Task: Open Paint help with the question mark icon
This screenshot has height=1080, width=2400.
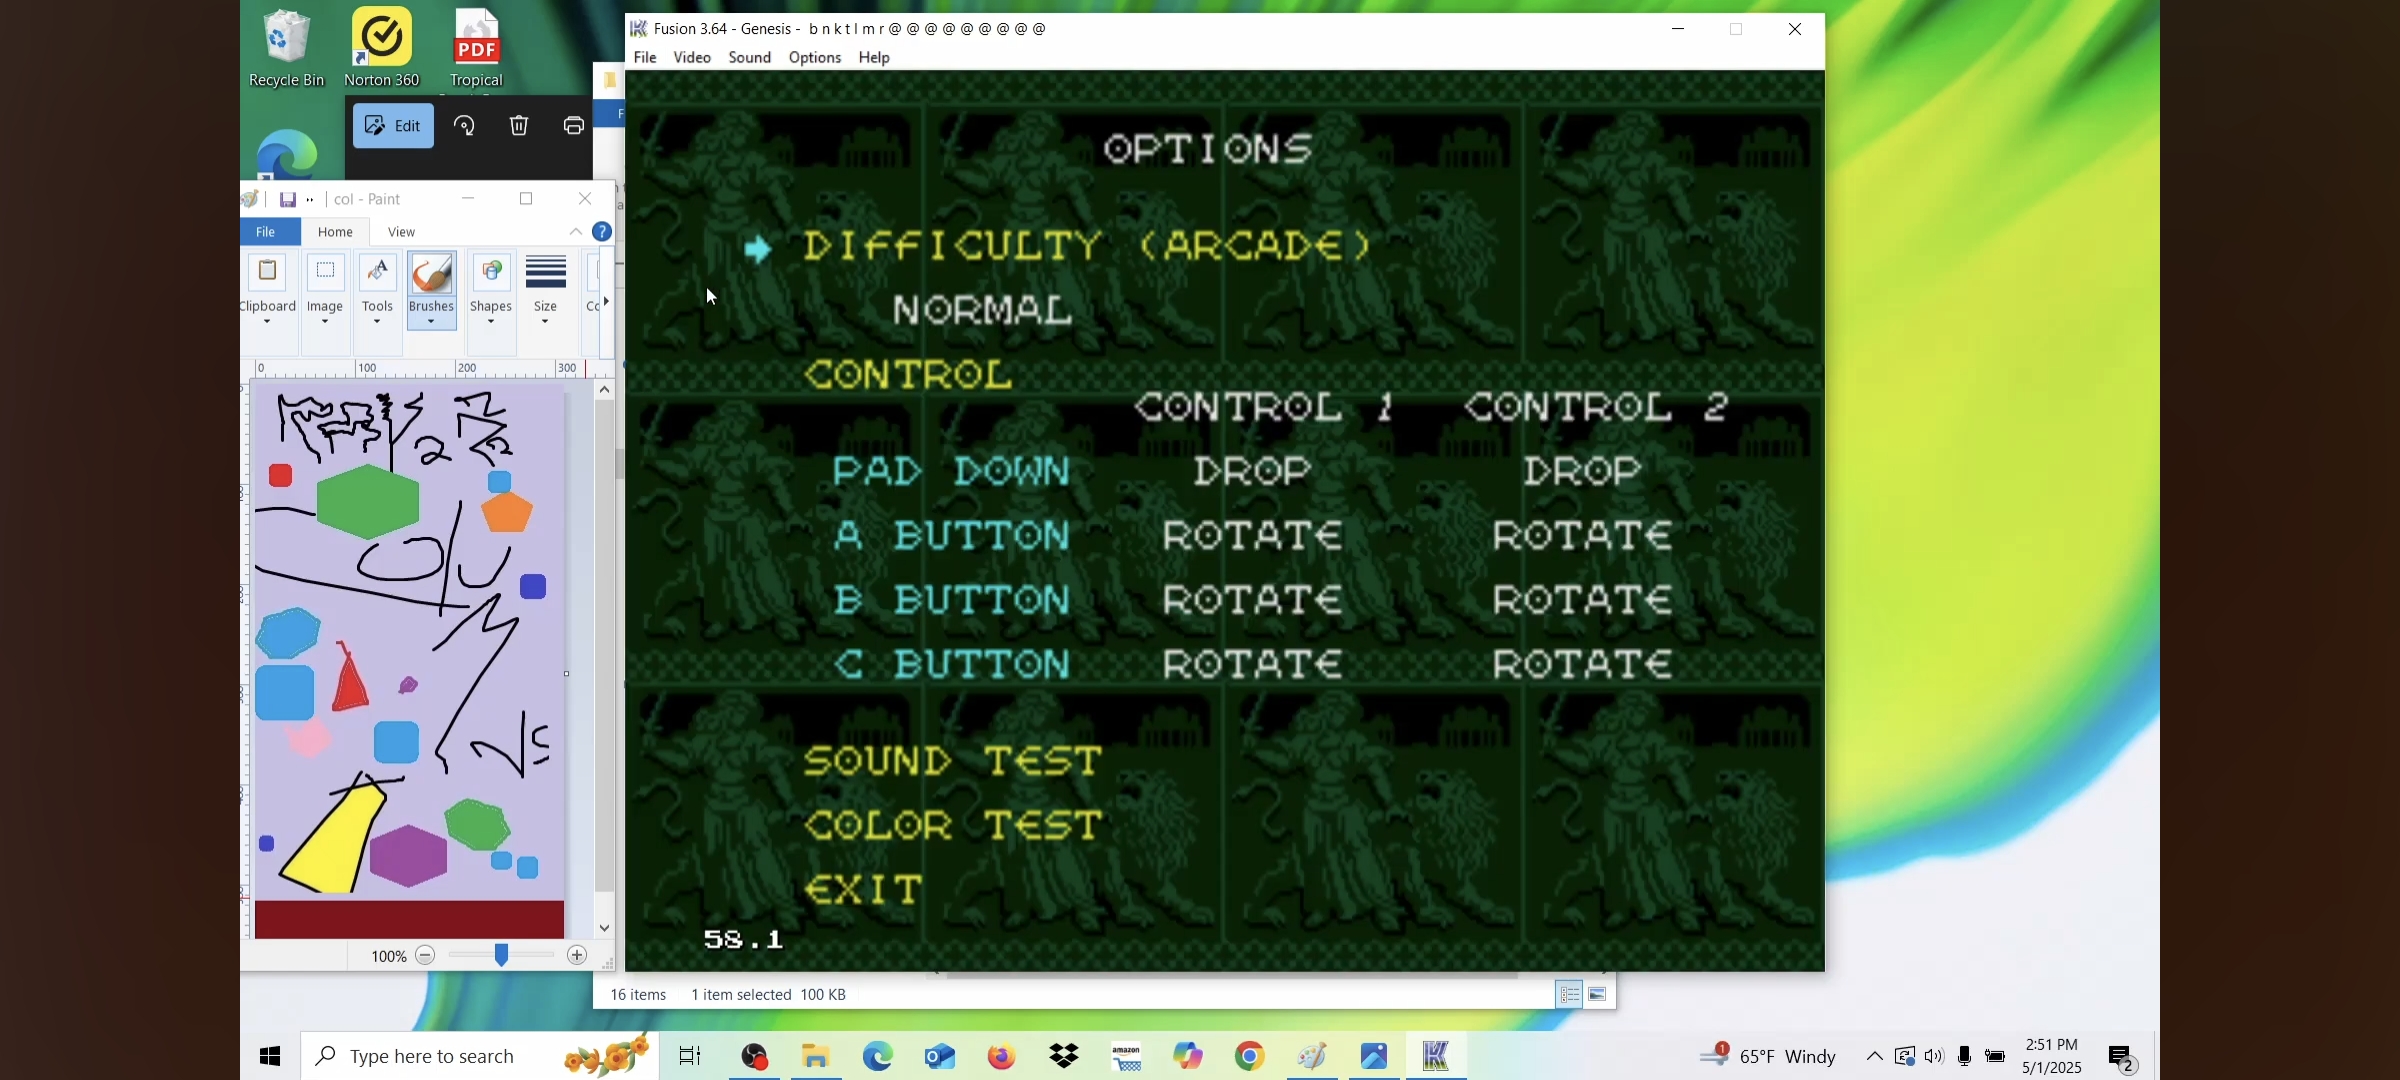Action: (602, 232)
